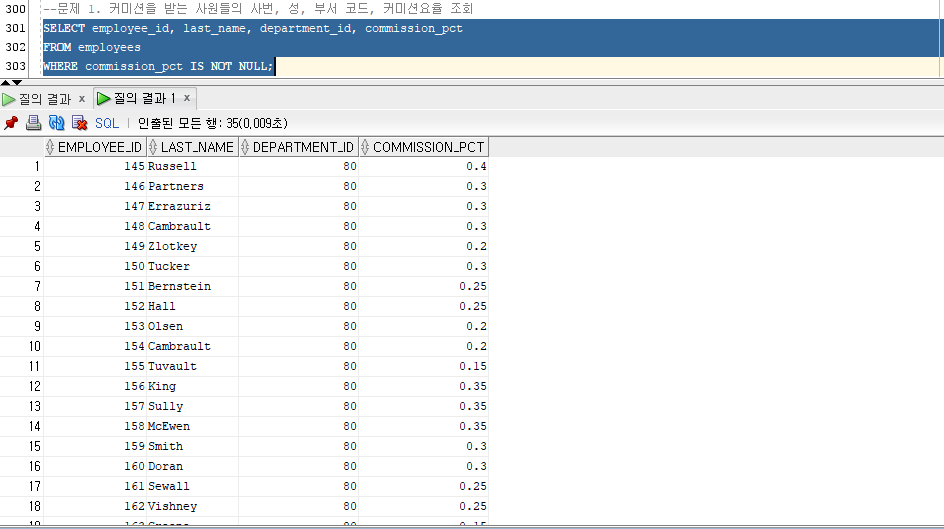Select department 80 cell in Russell row
Viewport: 944px width, 529px height.
click(x=299, y=166)
